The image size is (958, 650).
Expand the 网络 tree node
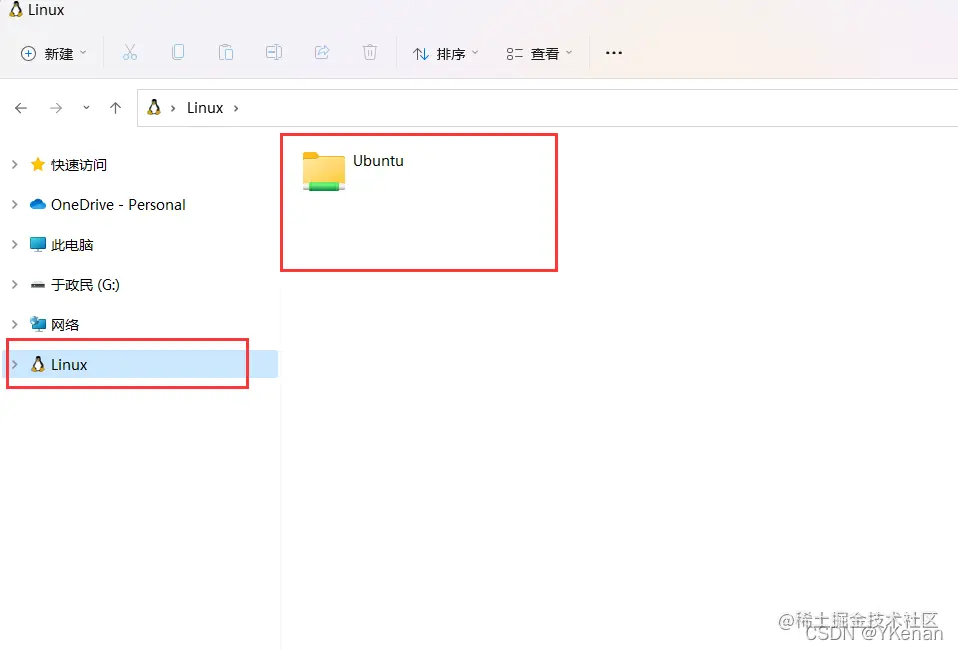pyautogui.click(x=15, y=324)
